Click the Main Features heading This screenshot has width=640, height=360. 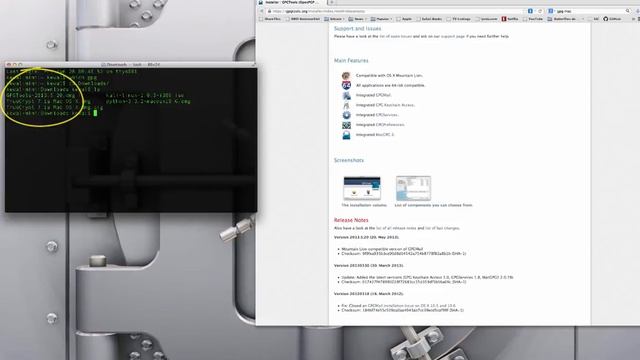(x=351, y=60)
